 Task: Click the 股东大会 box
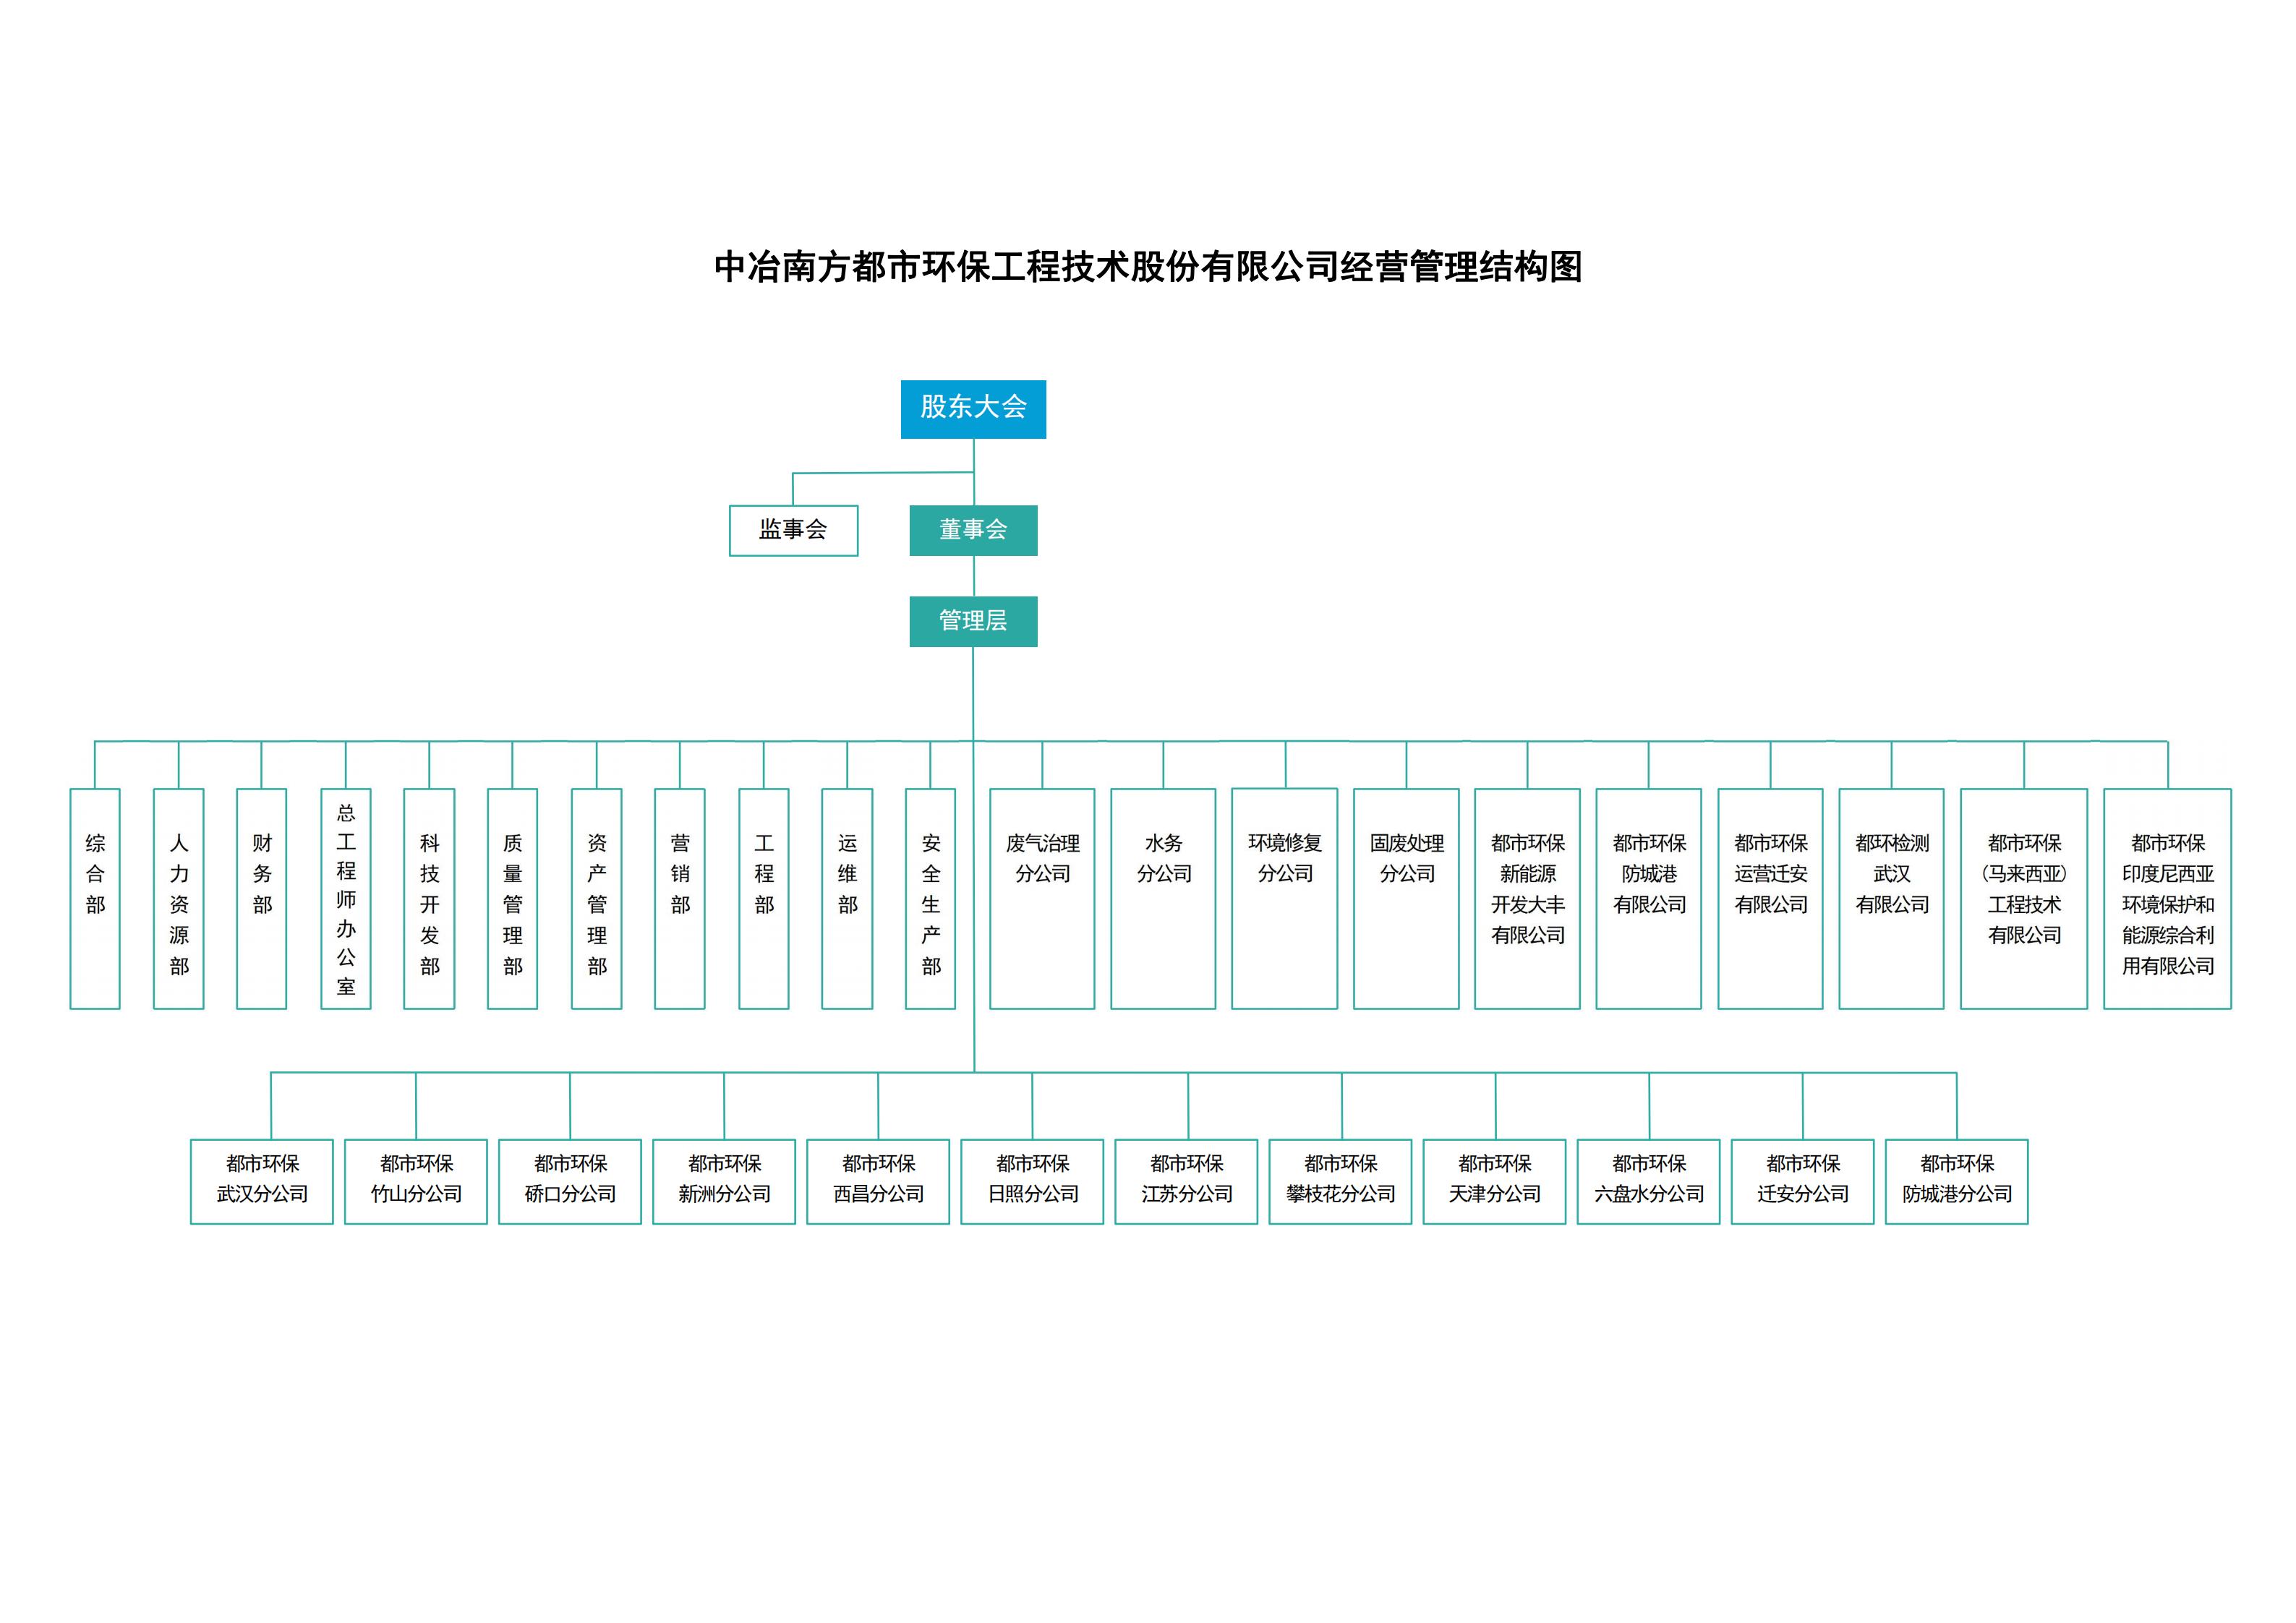[973, 408]
